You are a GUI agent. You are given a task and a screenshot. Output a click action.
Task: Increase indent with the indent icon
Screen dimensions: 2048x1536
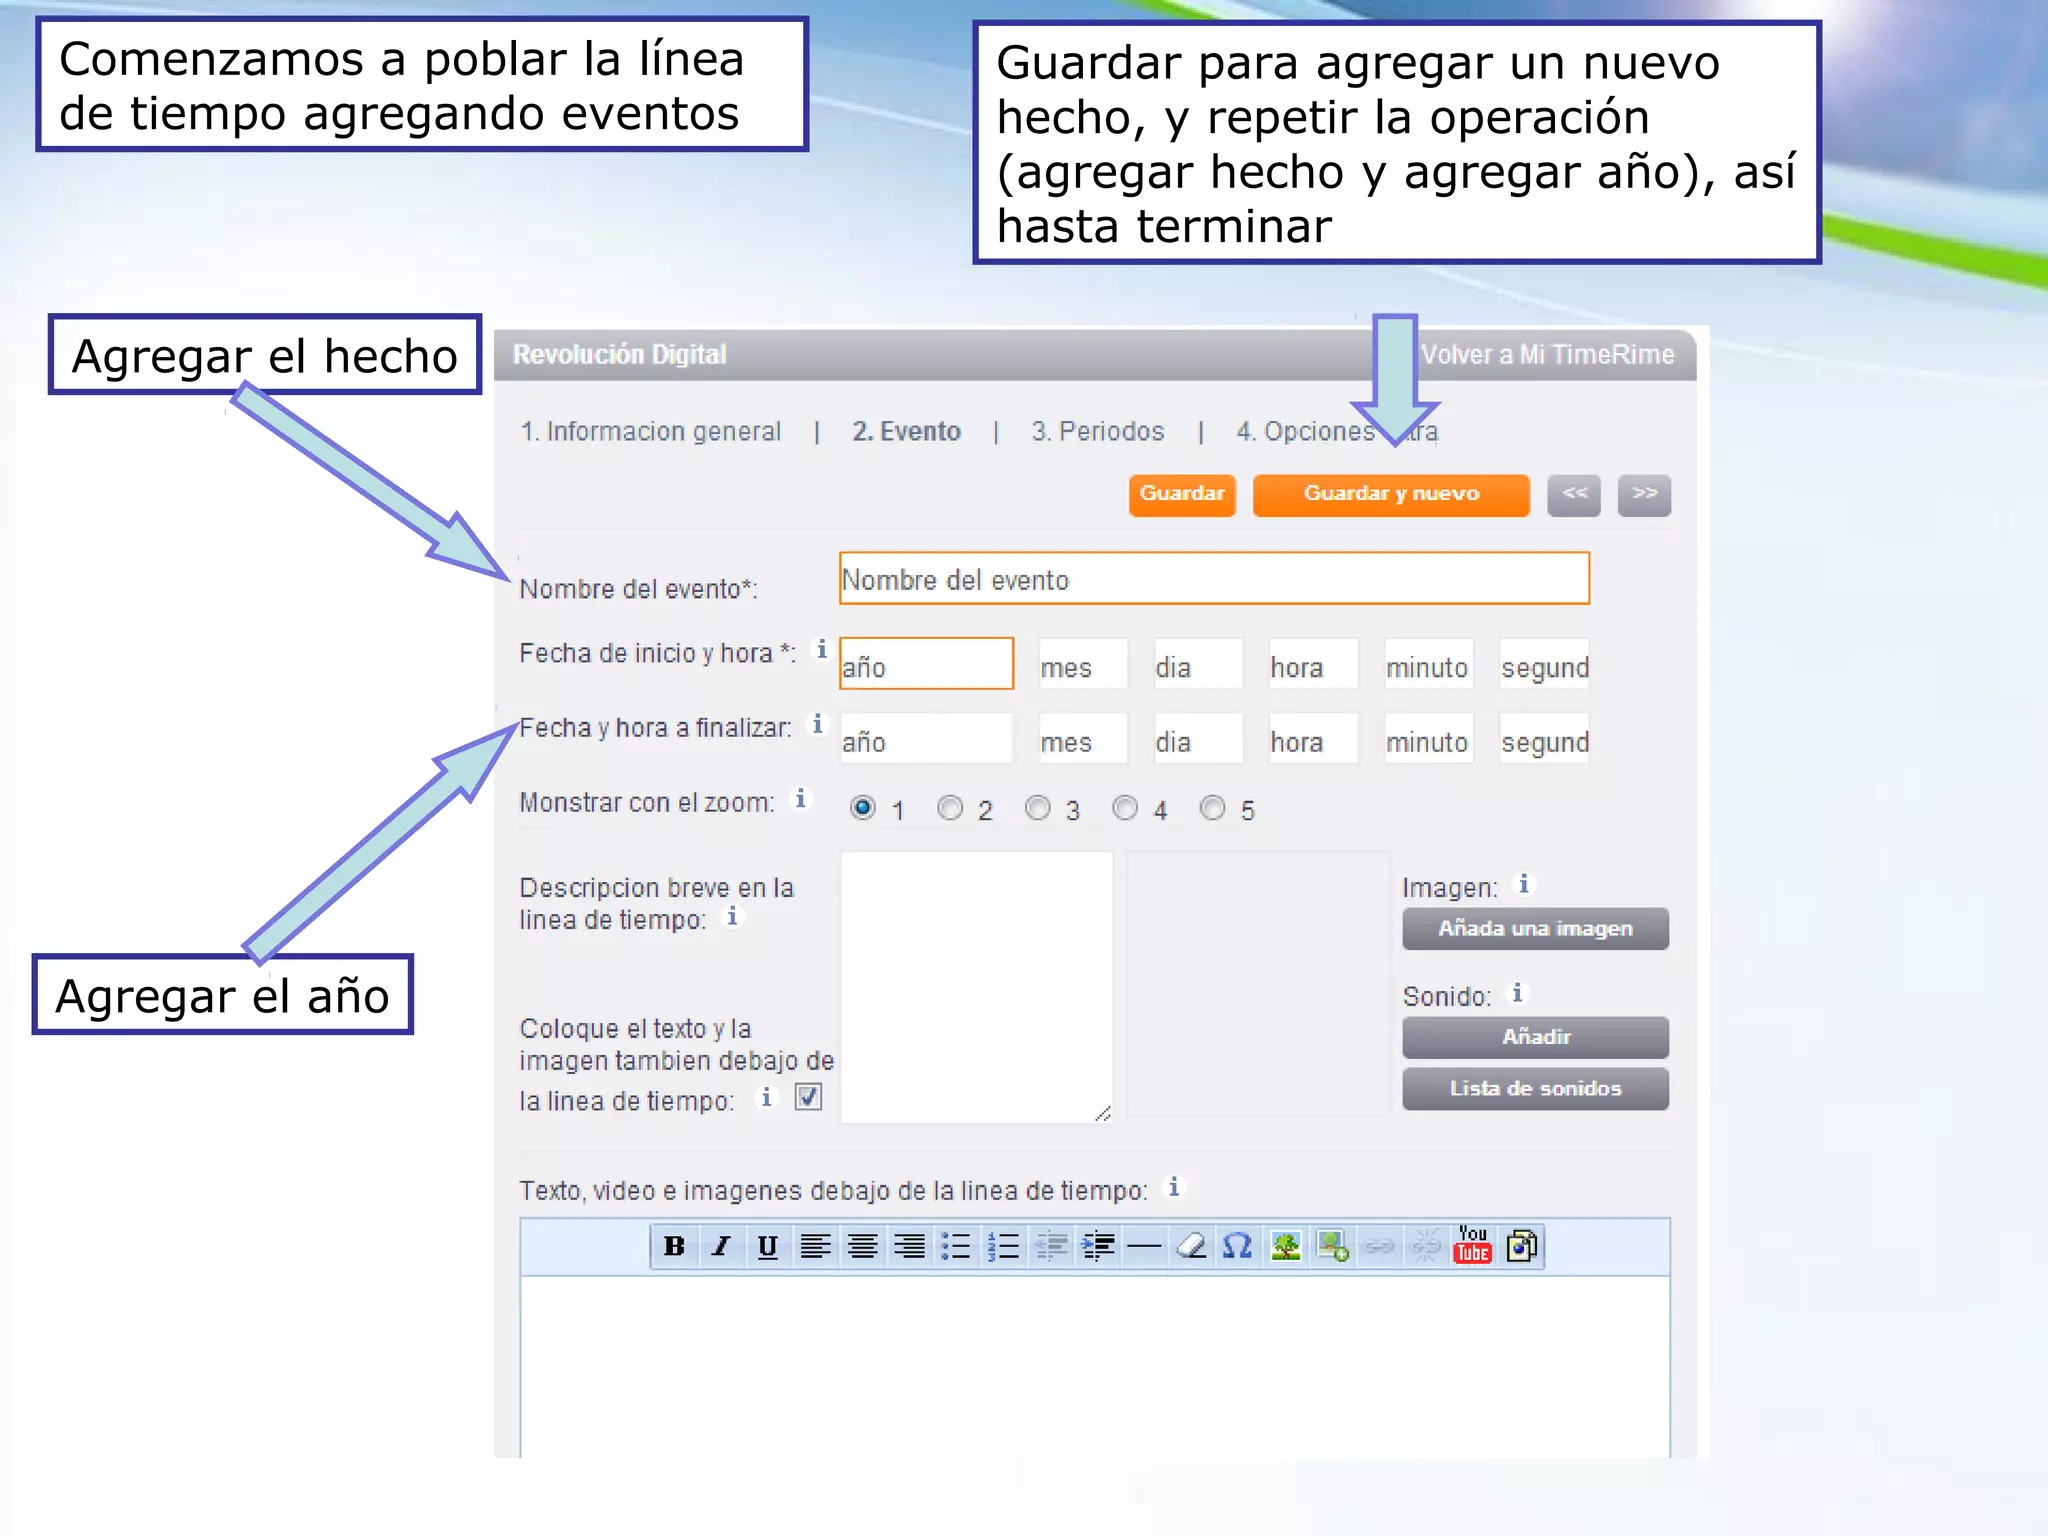pos(1097,1246)
